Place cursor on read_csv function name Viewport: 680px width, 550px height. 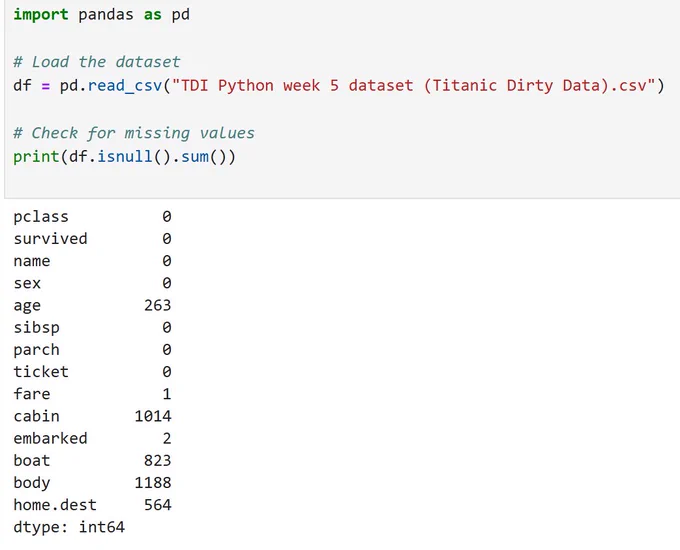pyautogui.click(x=125, y=85)
